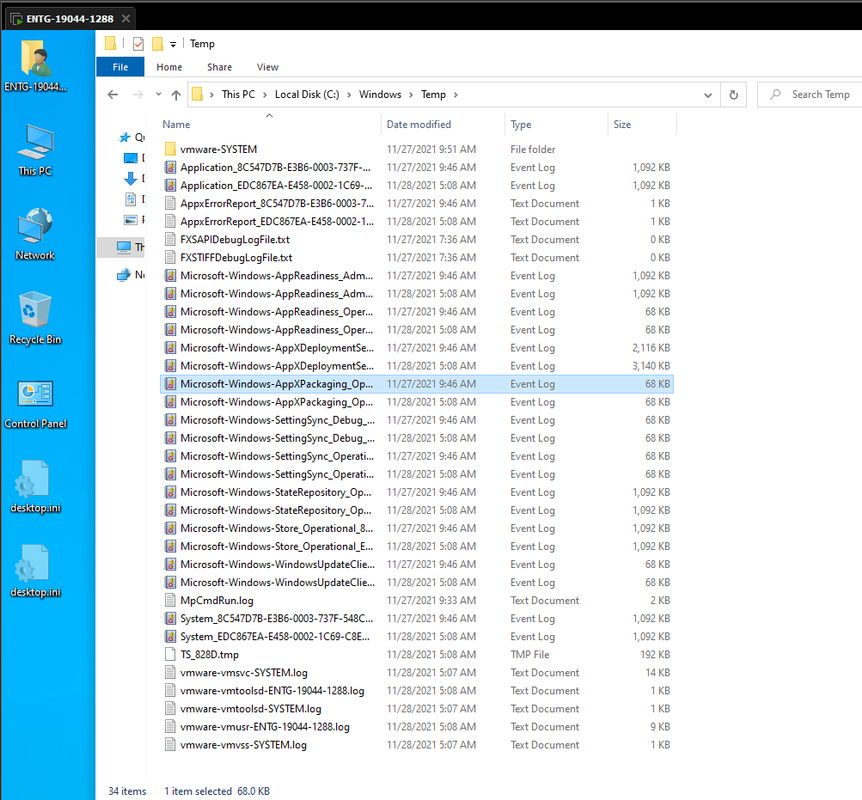
Task: Select vmware-vmsvc-SYSTEM.log file icon
Action: pyautogui.click(x=170, y=672)
